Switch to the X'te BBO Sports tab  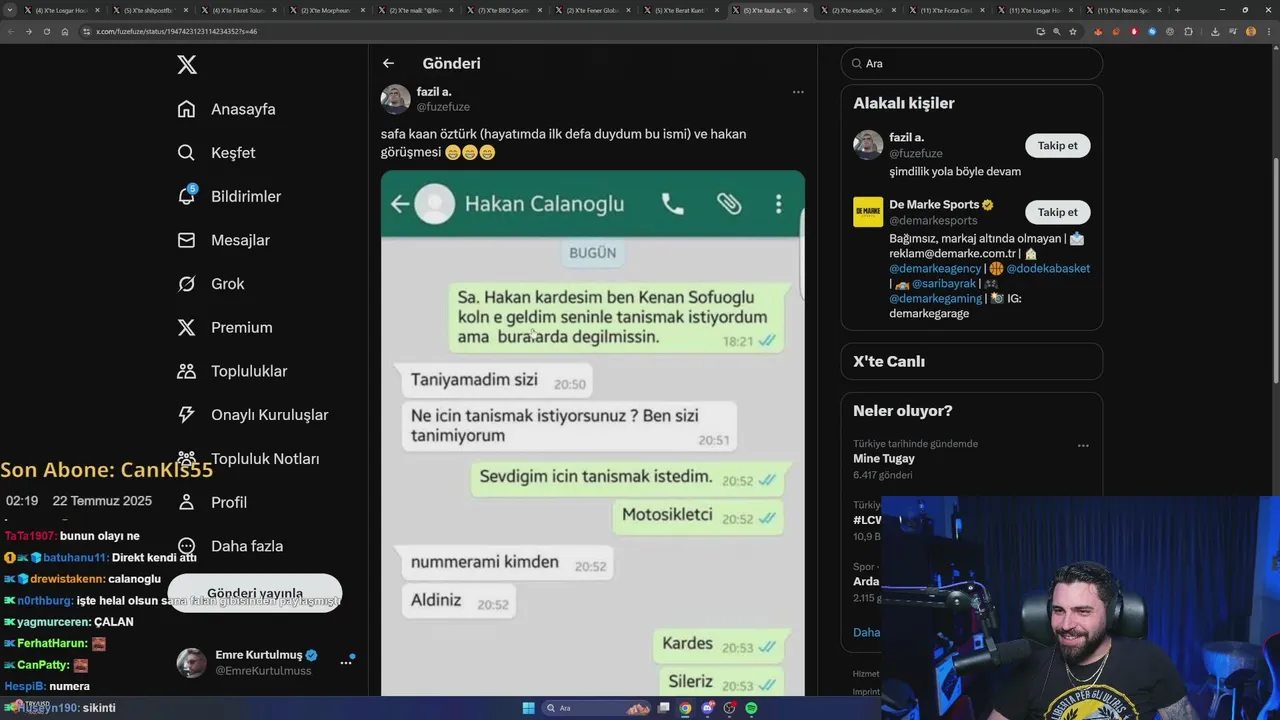[x=503, y=10]
